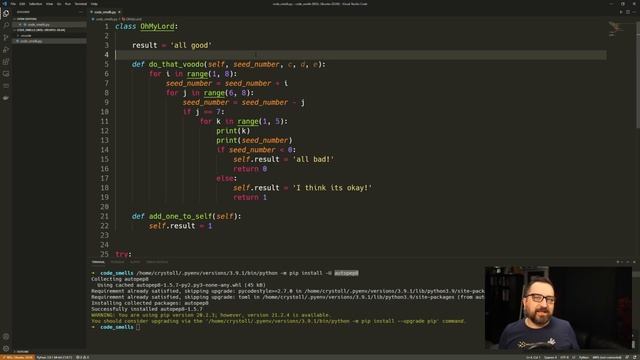640x360 pixels.
Task: Expand the .vscode folder
Action: (49, 36)
